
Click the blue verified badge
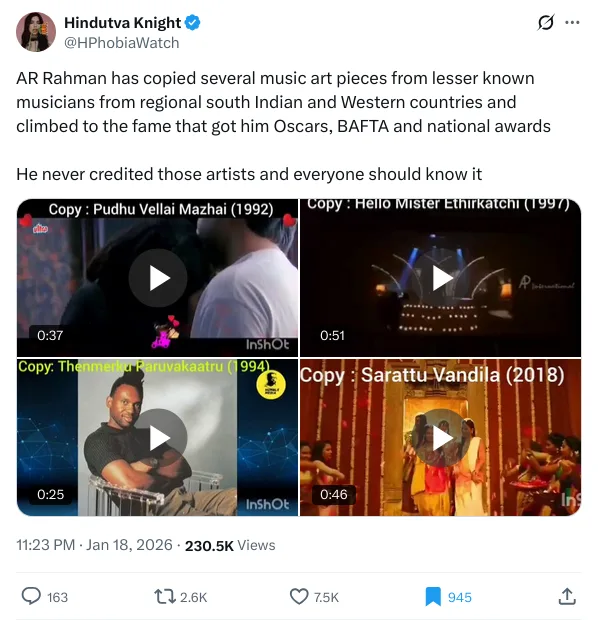click(x=193, y=23)
